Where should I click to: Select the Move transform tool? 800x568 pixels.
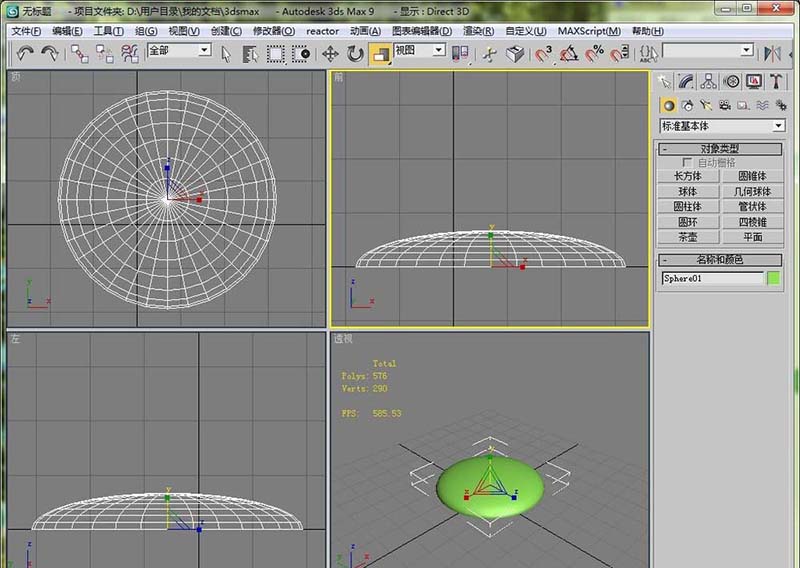[x=331, y=54]
